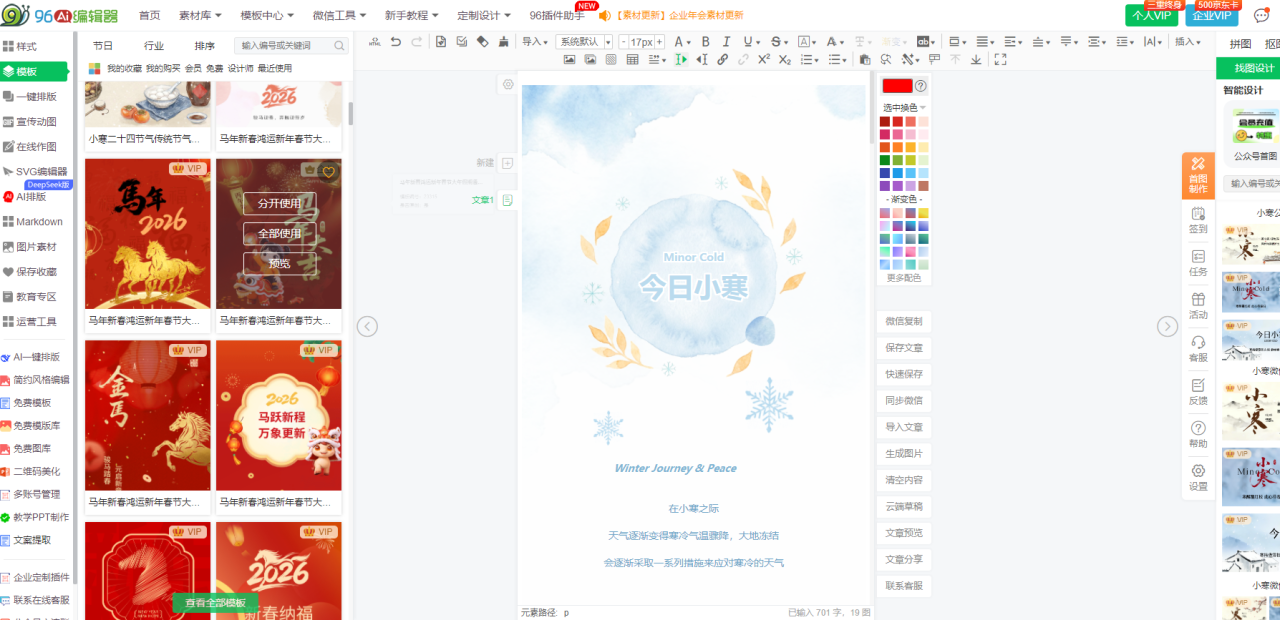
Task: Click the insert table icon
Action: tap(632, 60)
